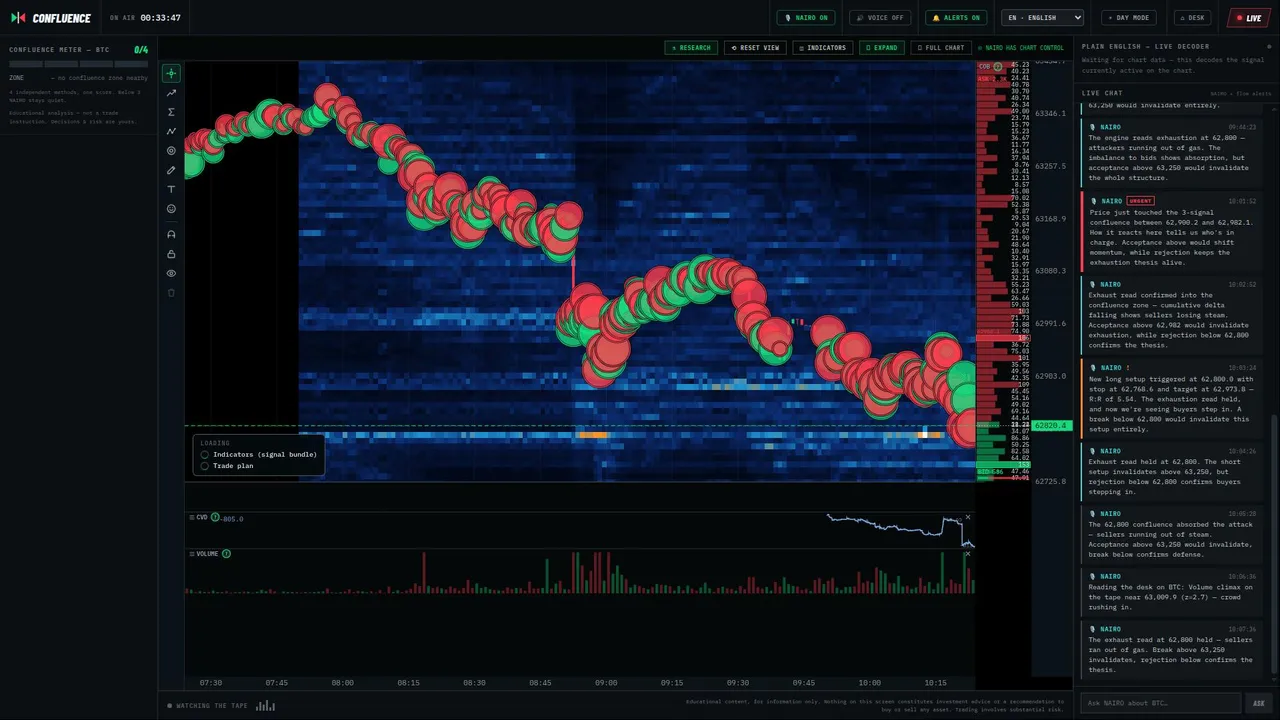The height and width of the screenshot is (720, 1280).
Task: Click the 10:03:24 new long setup message
Action: pyautogui.click(x=1170, y=397)
